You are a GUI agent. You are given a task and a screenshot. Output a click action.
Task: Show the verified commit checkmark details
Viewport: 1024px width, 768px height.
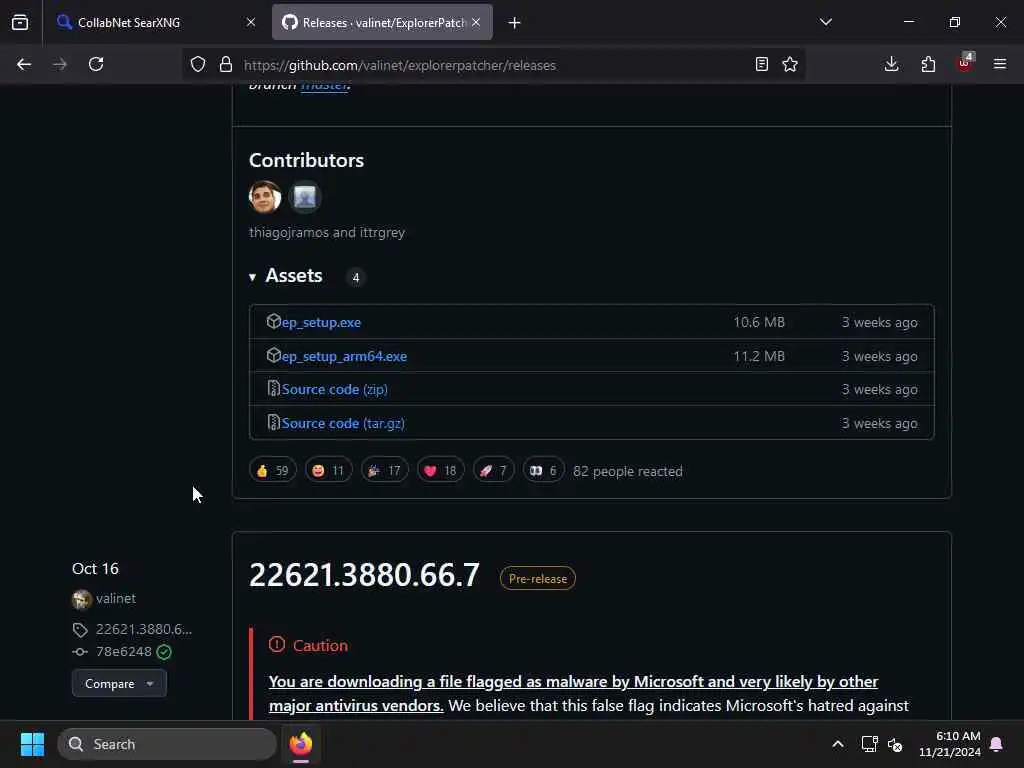tap(164, 652)
